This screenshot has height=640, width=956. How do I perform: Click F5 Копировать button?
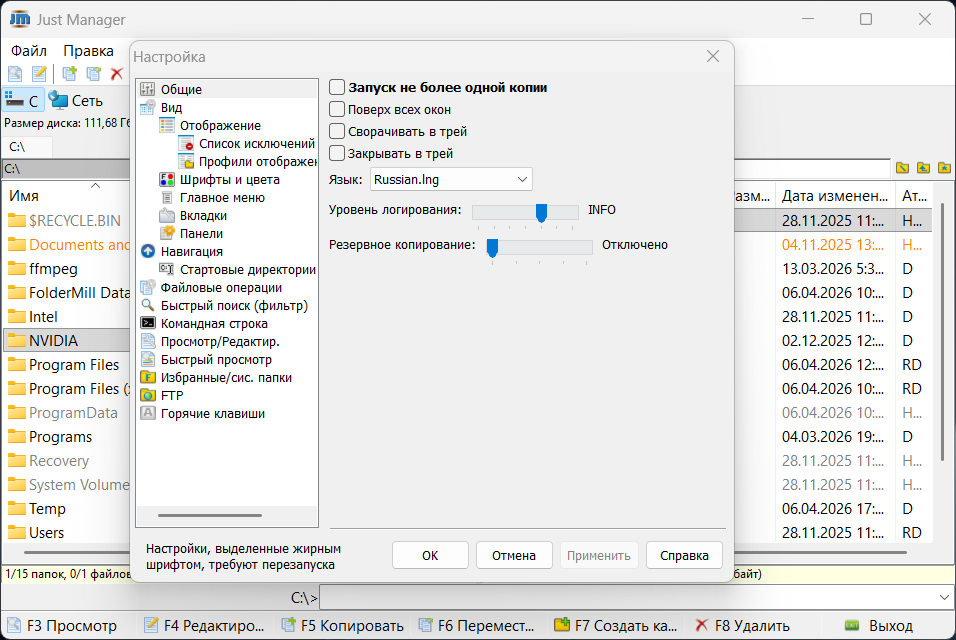pyautogui.click(x=343, y=625)
